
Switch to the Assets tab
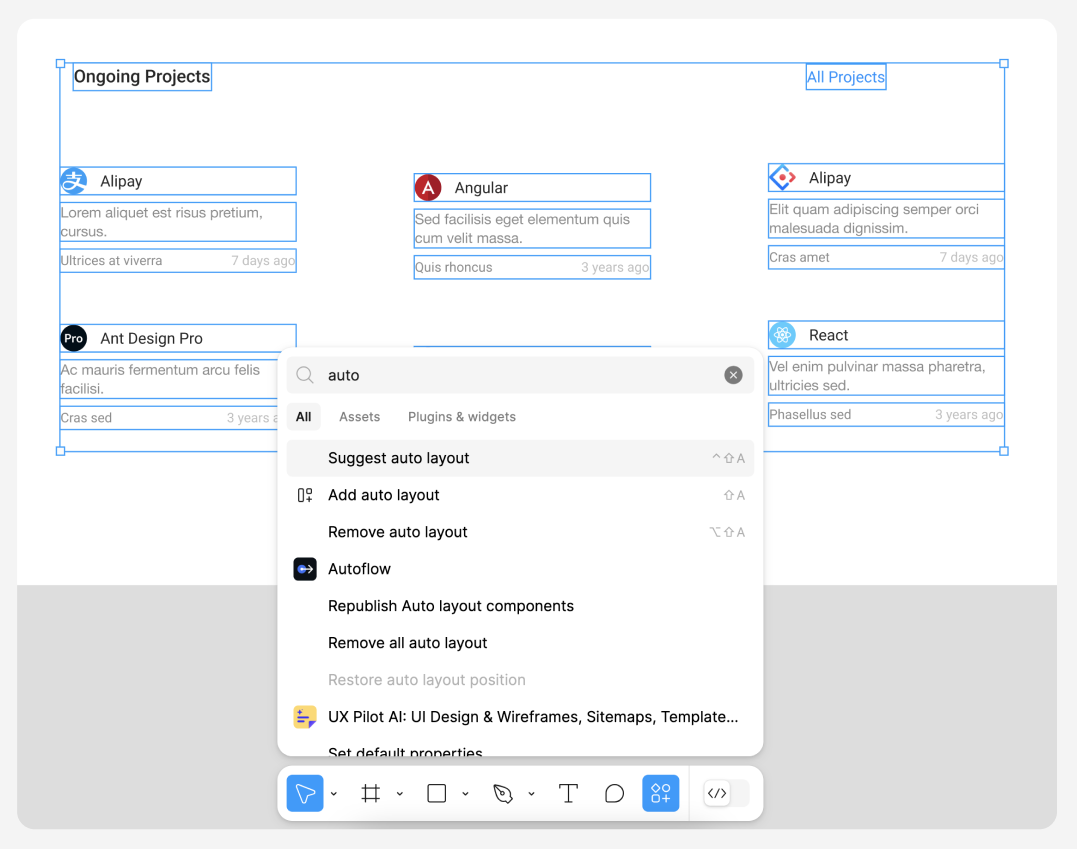coord(359,417)
